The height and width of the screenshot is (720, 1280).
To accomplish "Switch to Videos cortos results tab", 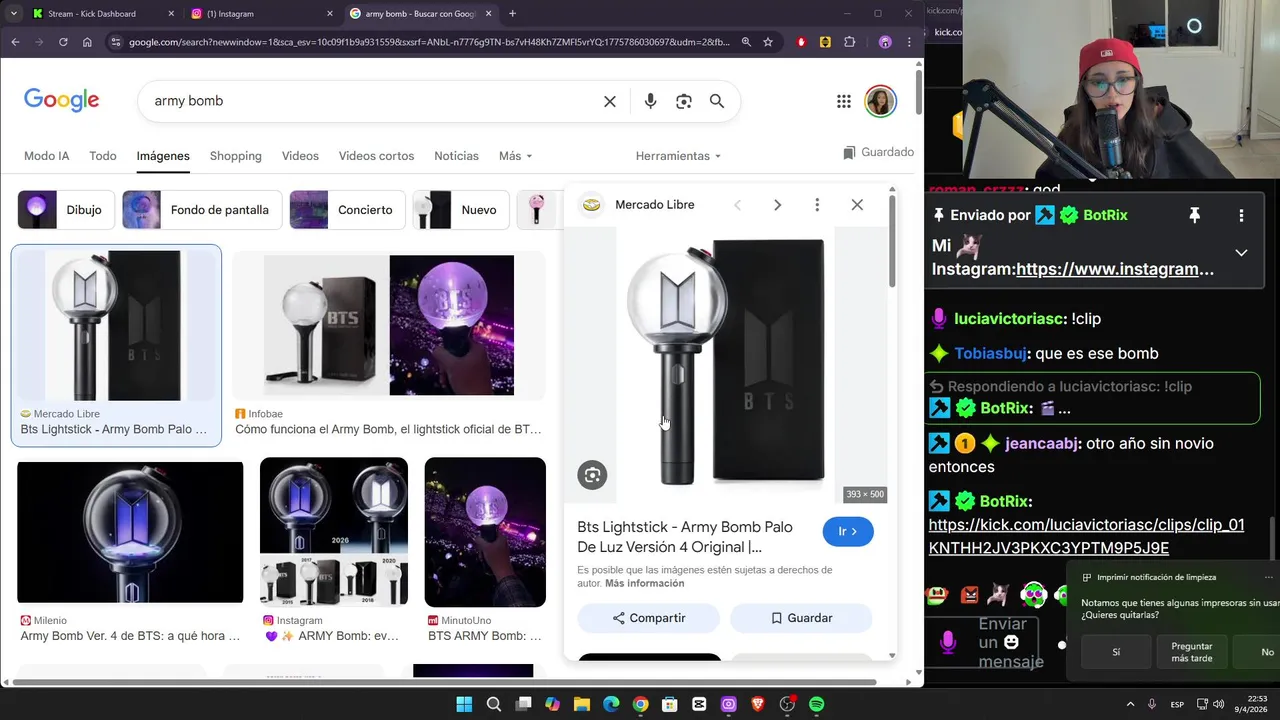I will coord(376,156).
